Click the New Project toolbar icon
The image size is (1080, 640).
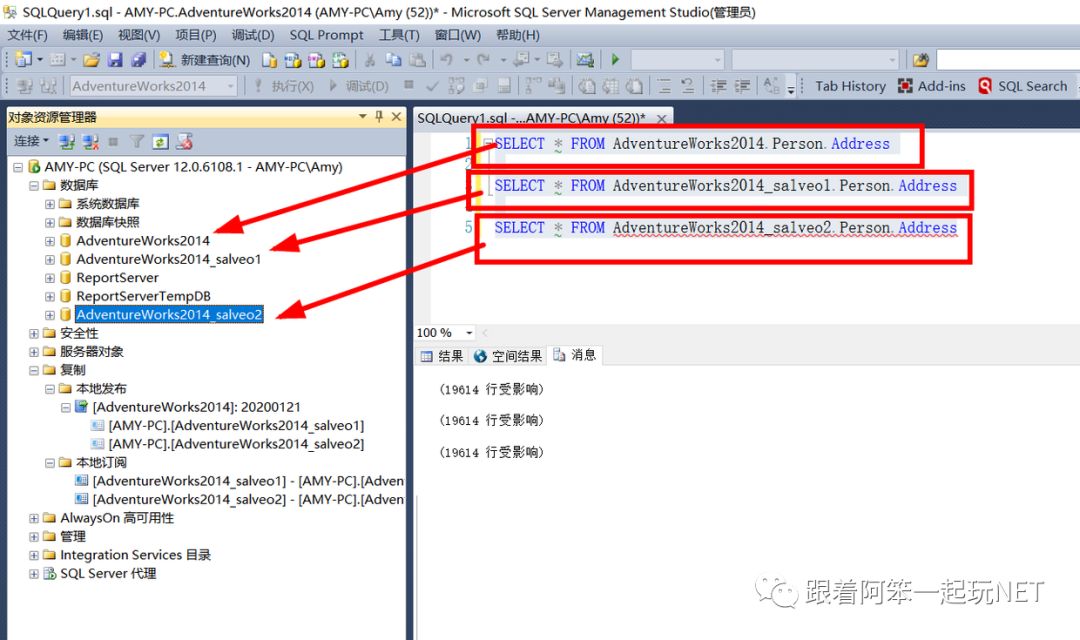(23, 60)
